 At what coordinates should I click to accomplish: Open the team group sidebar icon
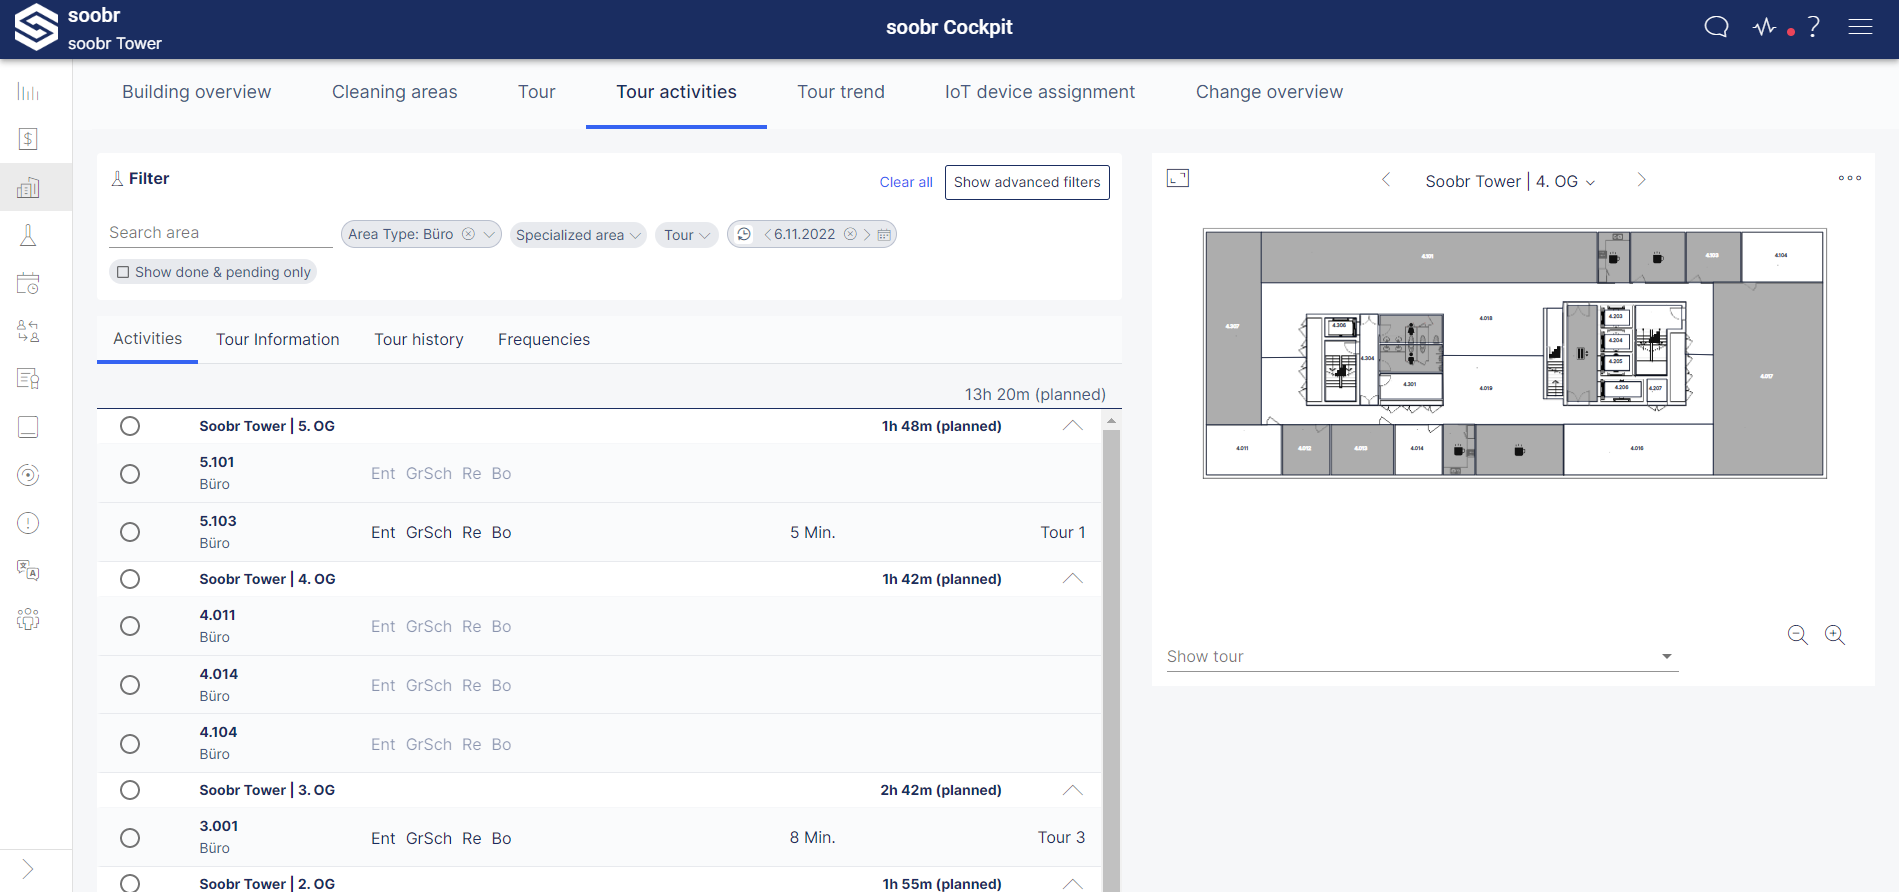coord(28,619)
